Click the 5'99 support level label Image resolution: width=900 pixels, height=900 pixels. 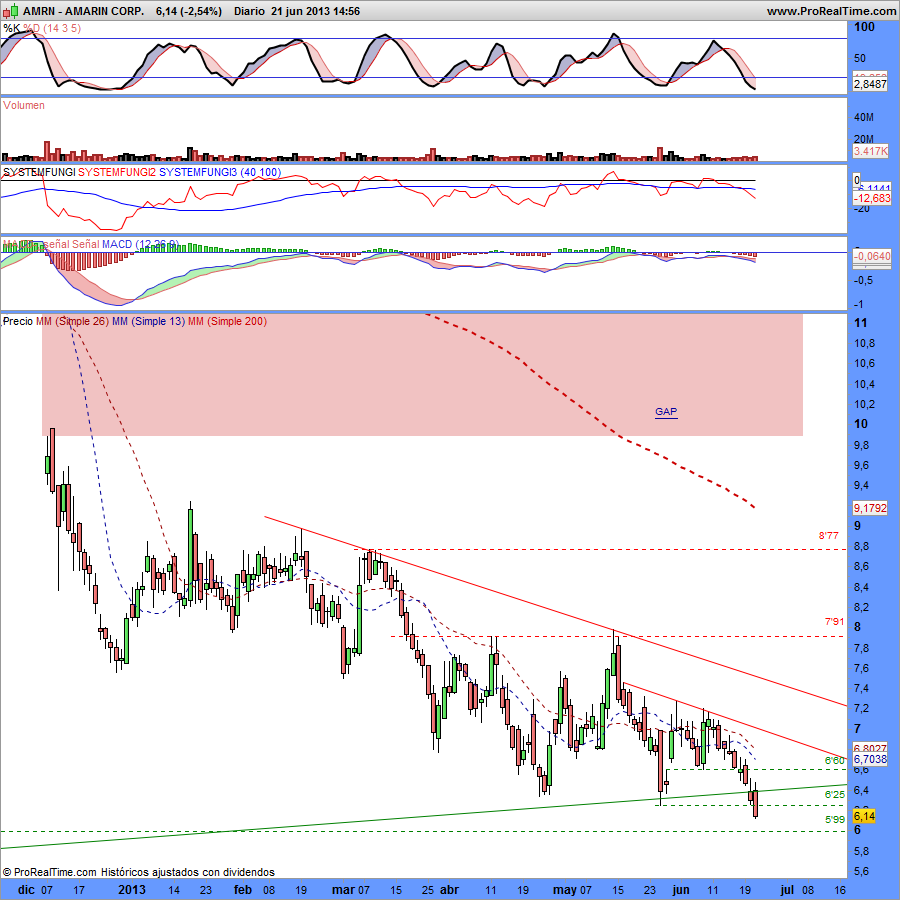pos(835,820)
